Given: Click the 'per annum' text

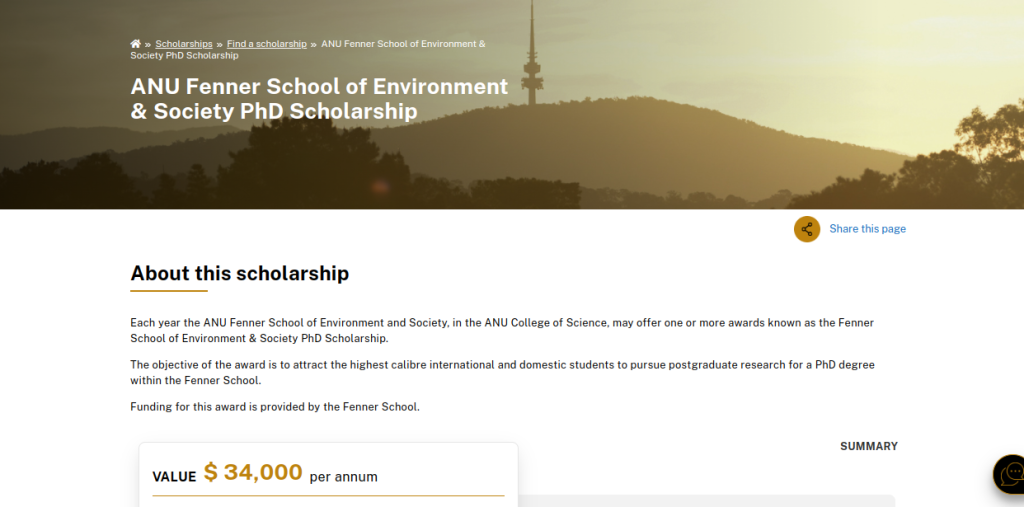Looking at the screenshot, I should [344, 477].
